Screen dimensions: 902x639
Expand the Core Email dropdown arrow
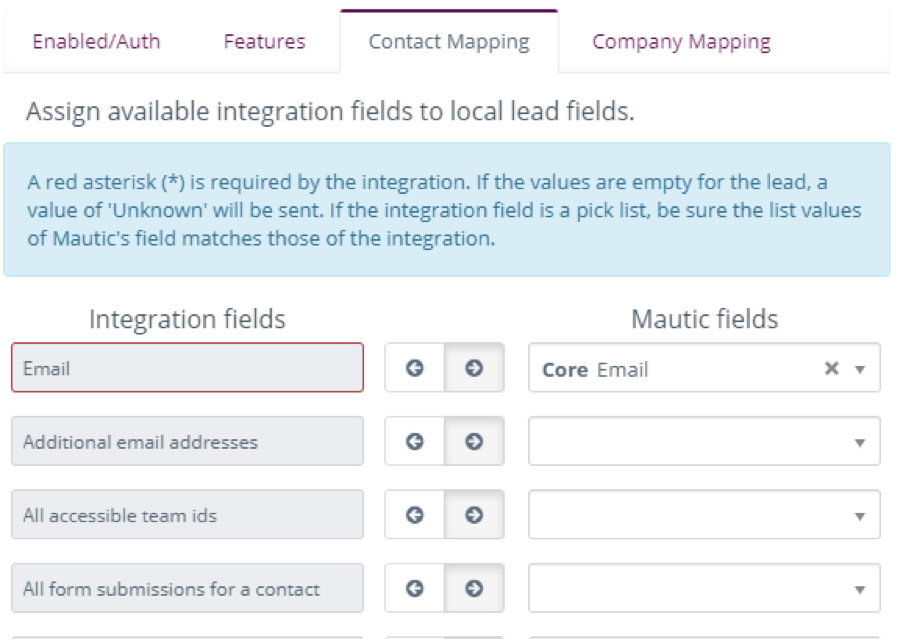click(x=860, y=369)
